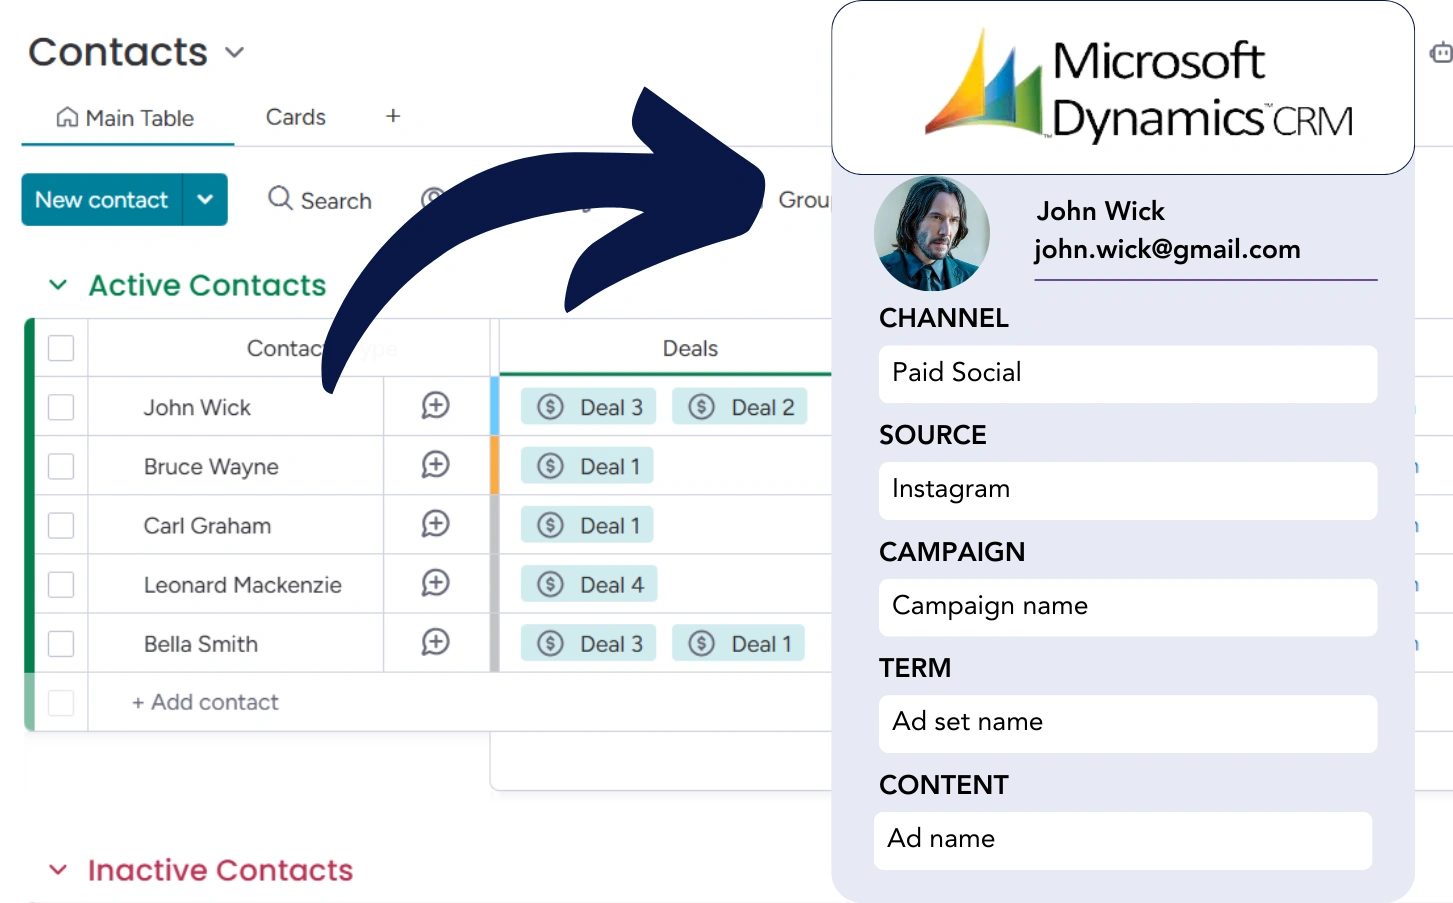Open the Contacts board title dropdown

pyautogui.click(x=235, y=53)
